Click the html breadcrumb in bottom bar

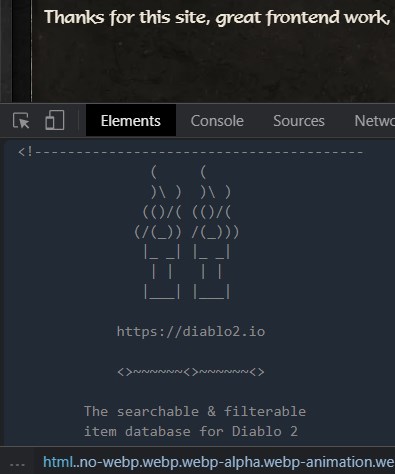pos(58,462)
